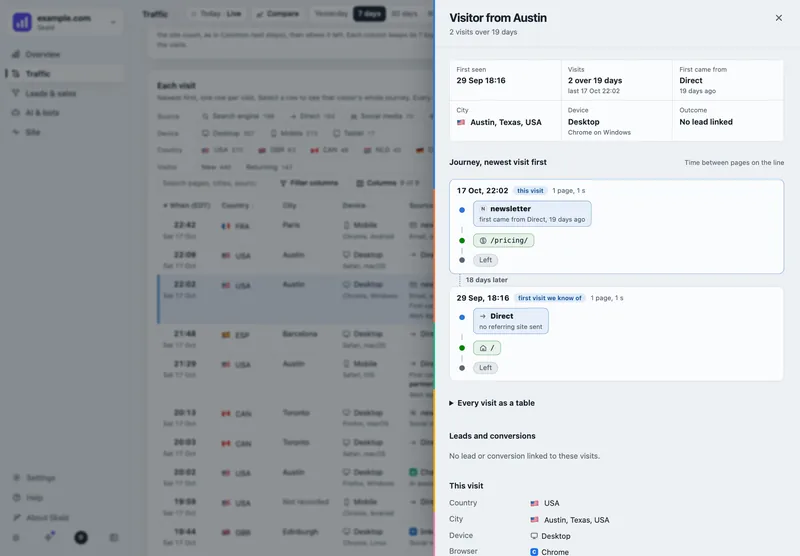This screenshot has width=800, height=556.
Task: Toggle the Tablet device filter chip
Action: (354, 133)
